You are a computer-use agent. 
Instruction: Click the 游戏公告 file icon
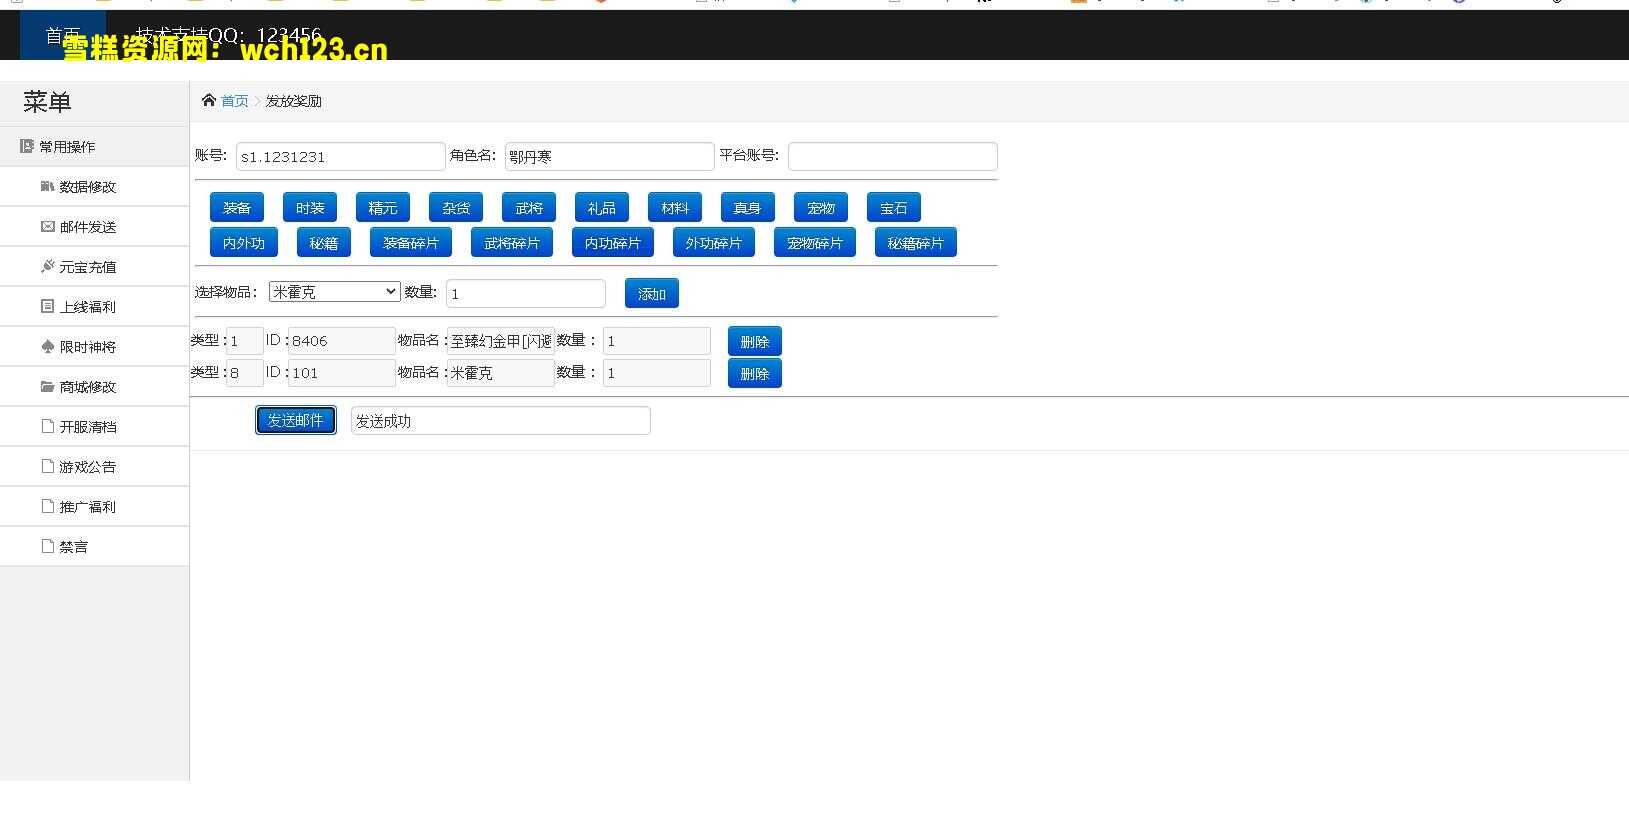47,466
